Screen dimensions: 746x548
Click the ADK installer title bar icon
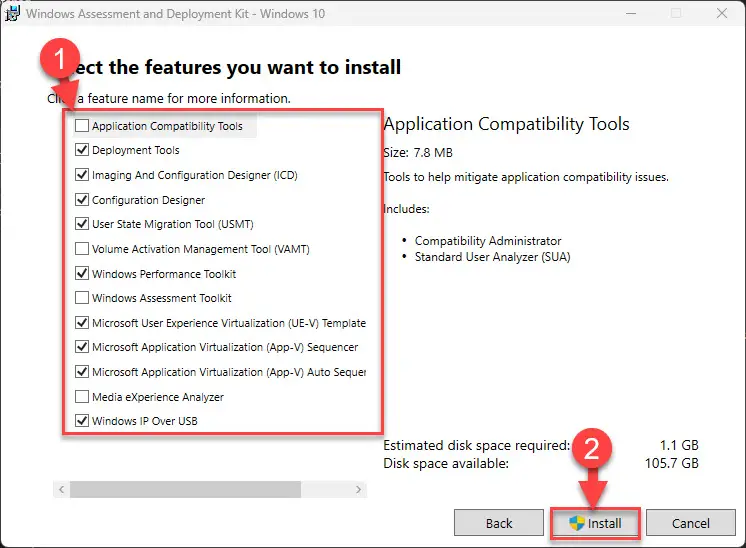pyautogui.click(x=12, y=13)
